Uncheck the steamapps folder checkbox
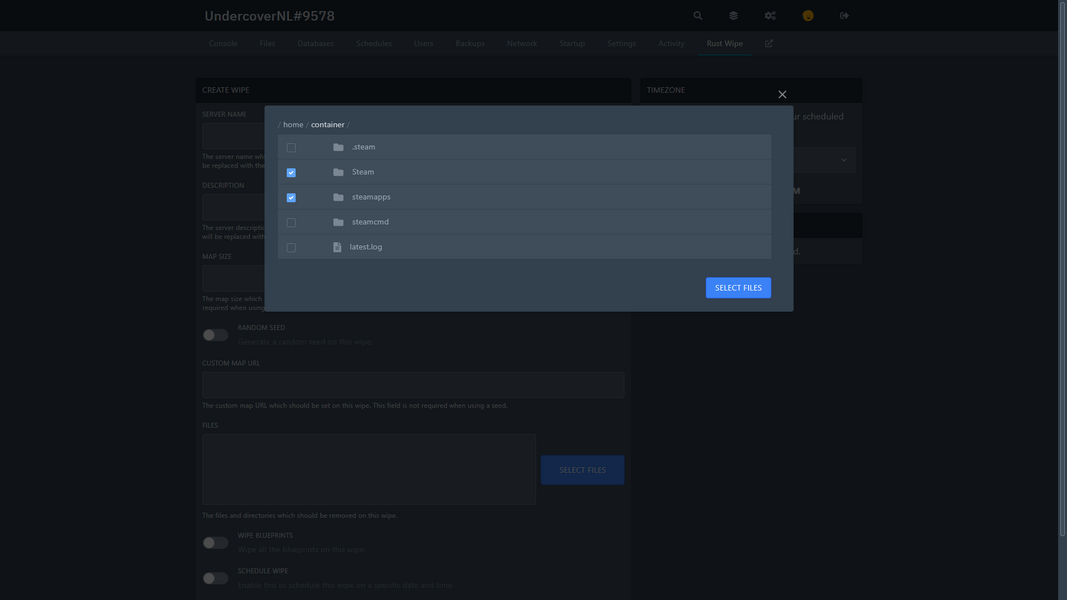 pyautogui.click(x=291, y=198)
